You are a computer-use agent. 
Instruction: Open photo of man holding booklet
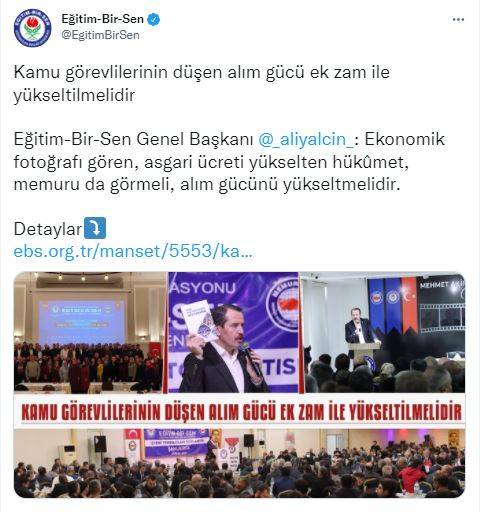(234, 332)
